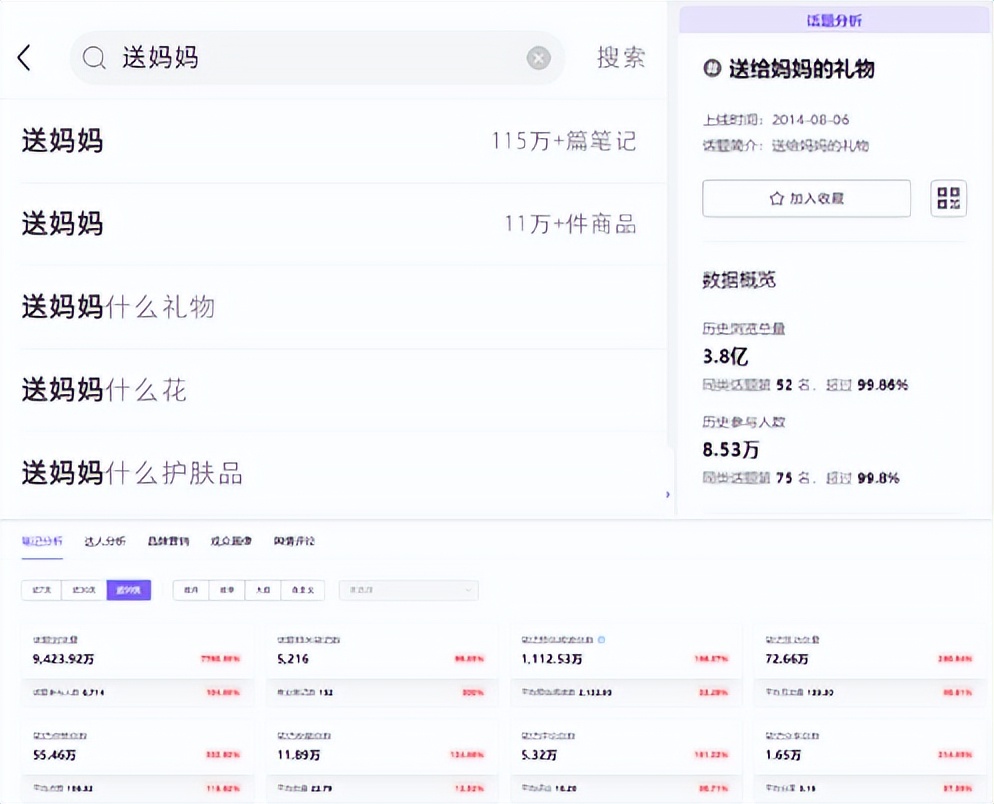Click the 加入收藏 favorite button
The height and width of the screenshot is (804, 994).
pos(806,198)
